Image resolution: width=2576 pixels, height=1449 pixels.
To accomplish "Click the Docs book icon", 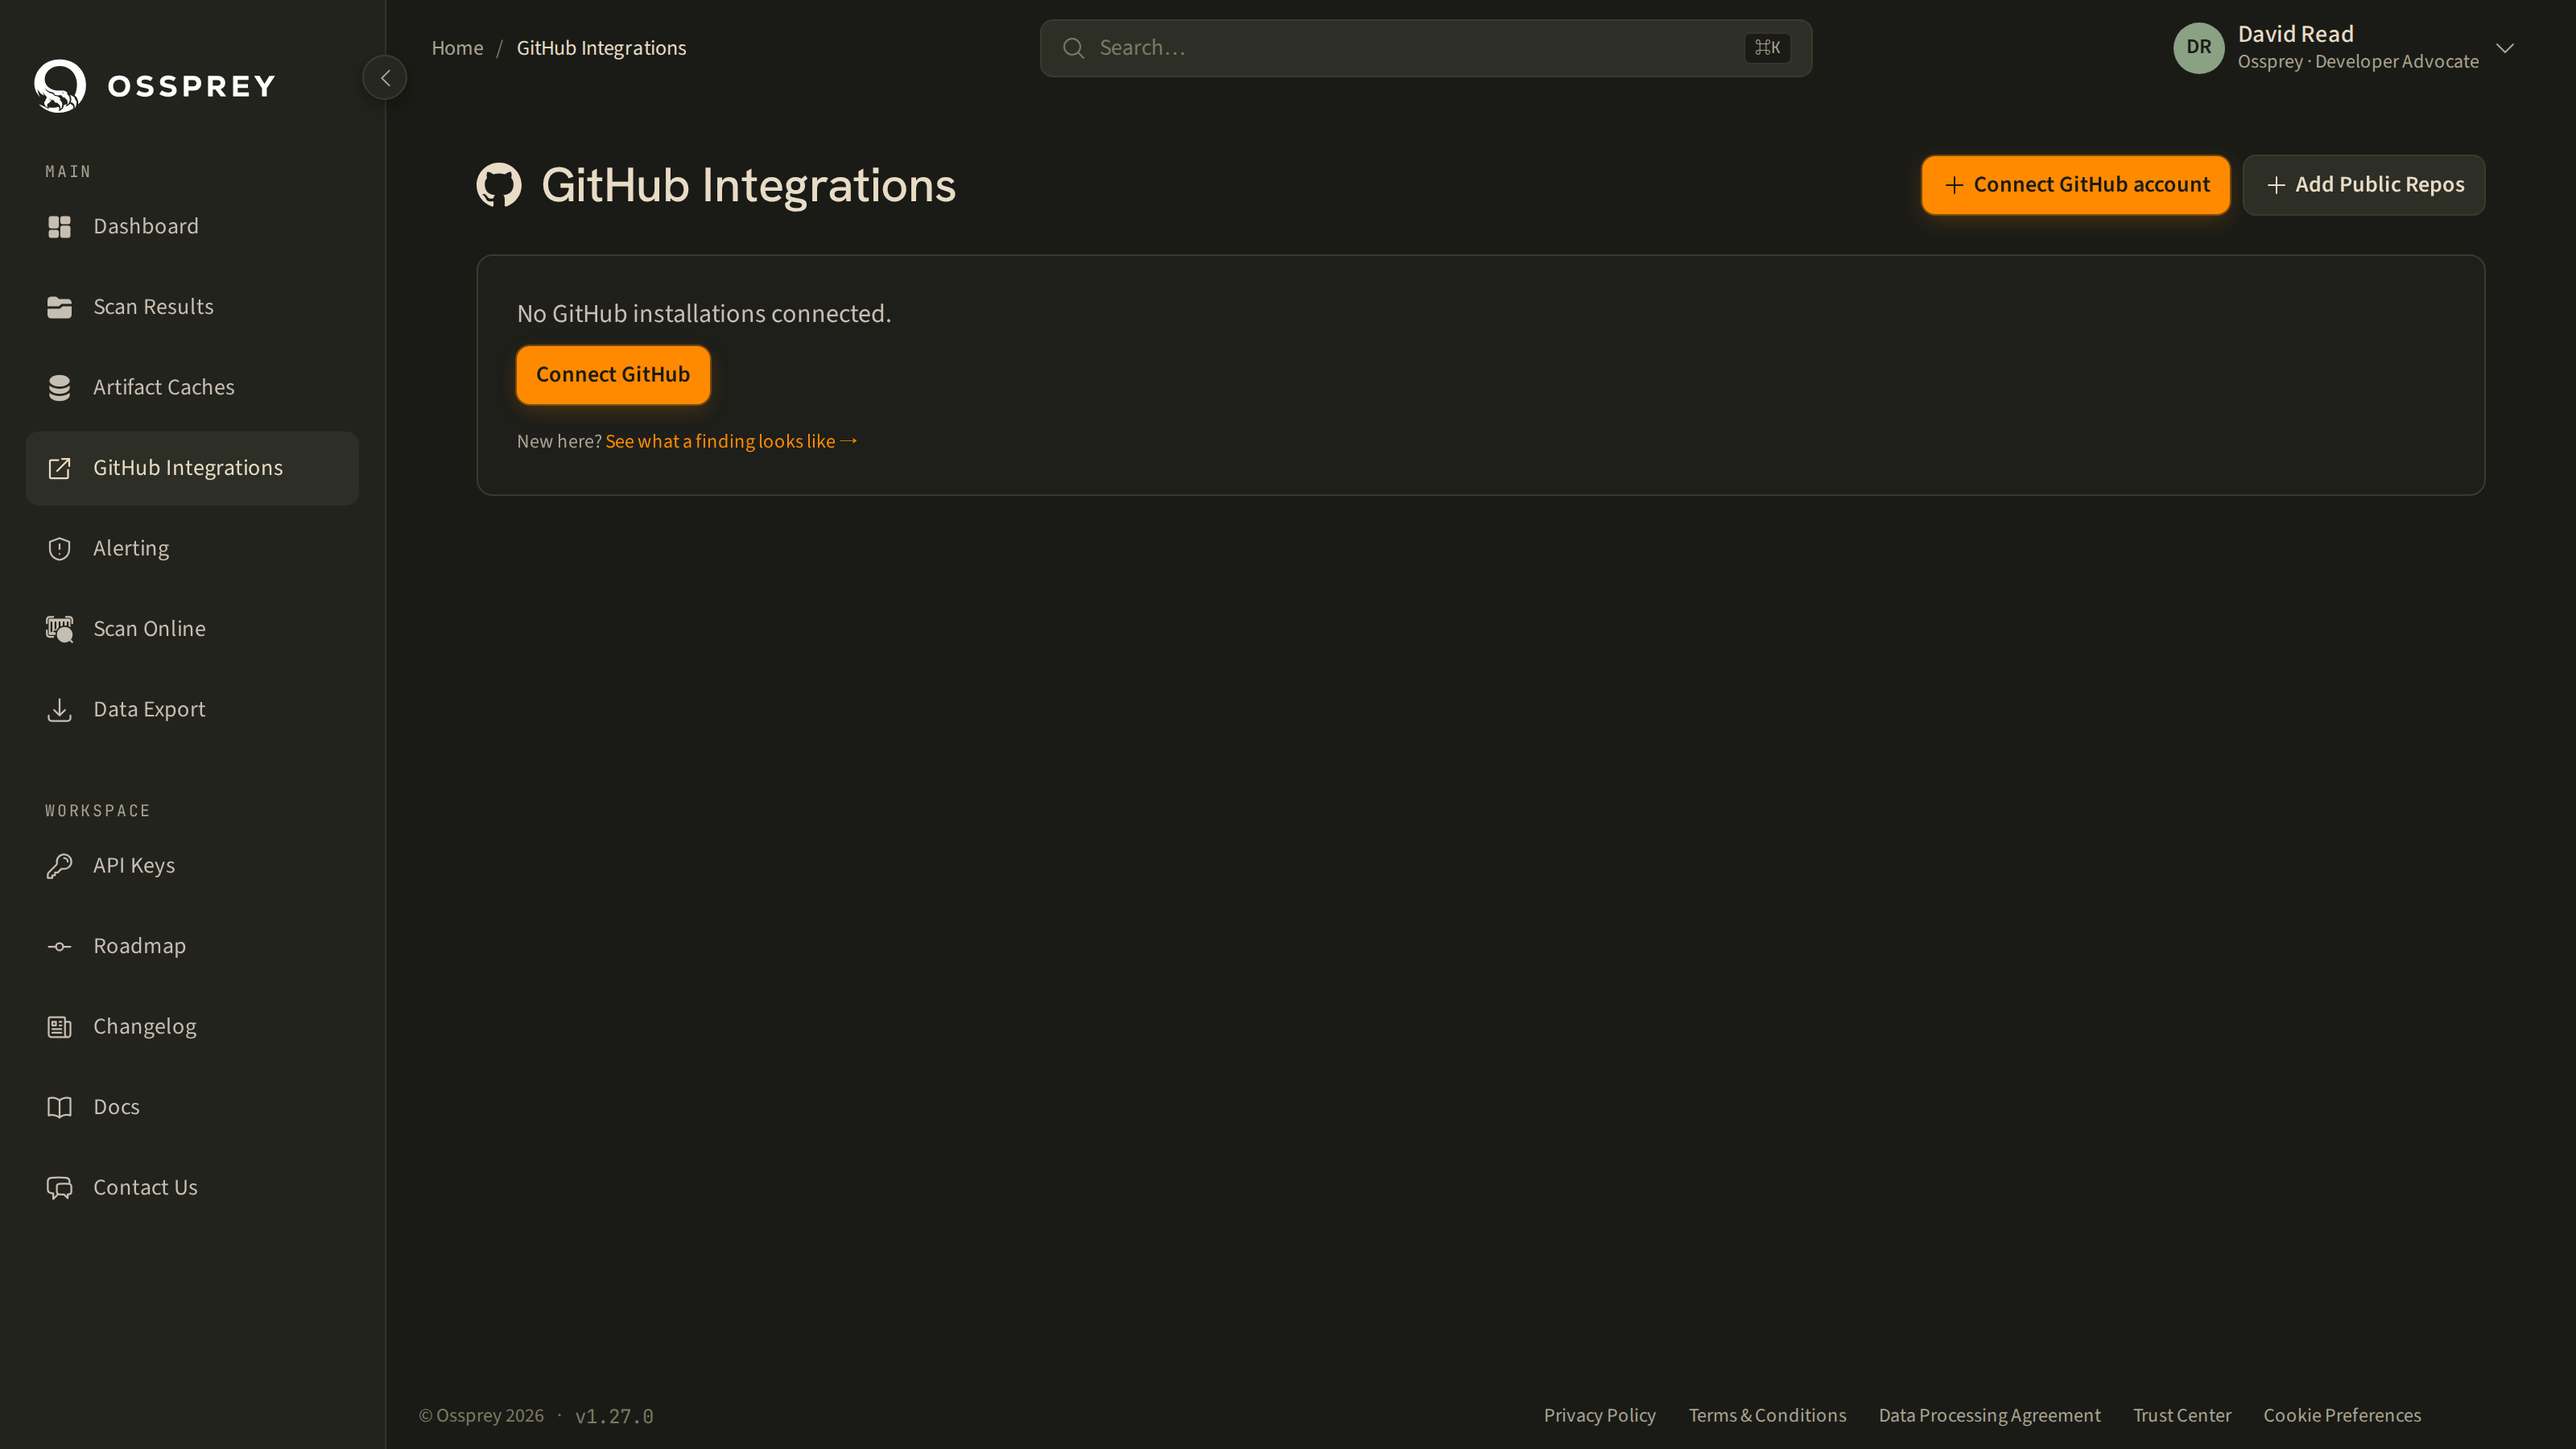I will [x=60, y=1107].
